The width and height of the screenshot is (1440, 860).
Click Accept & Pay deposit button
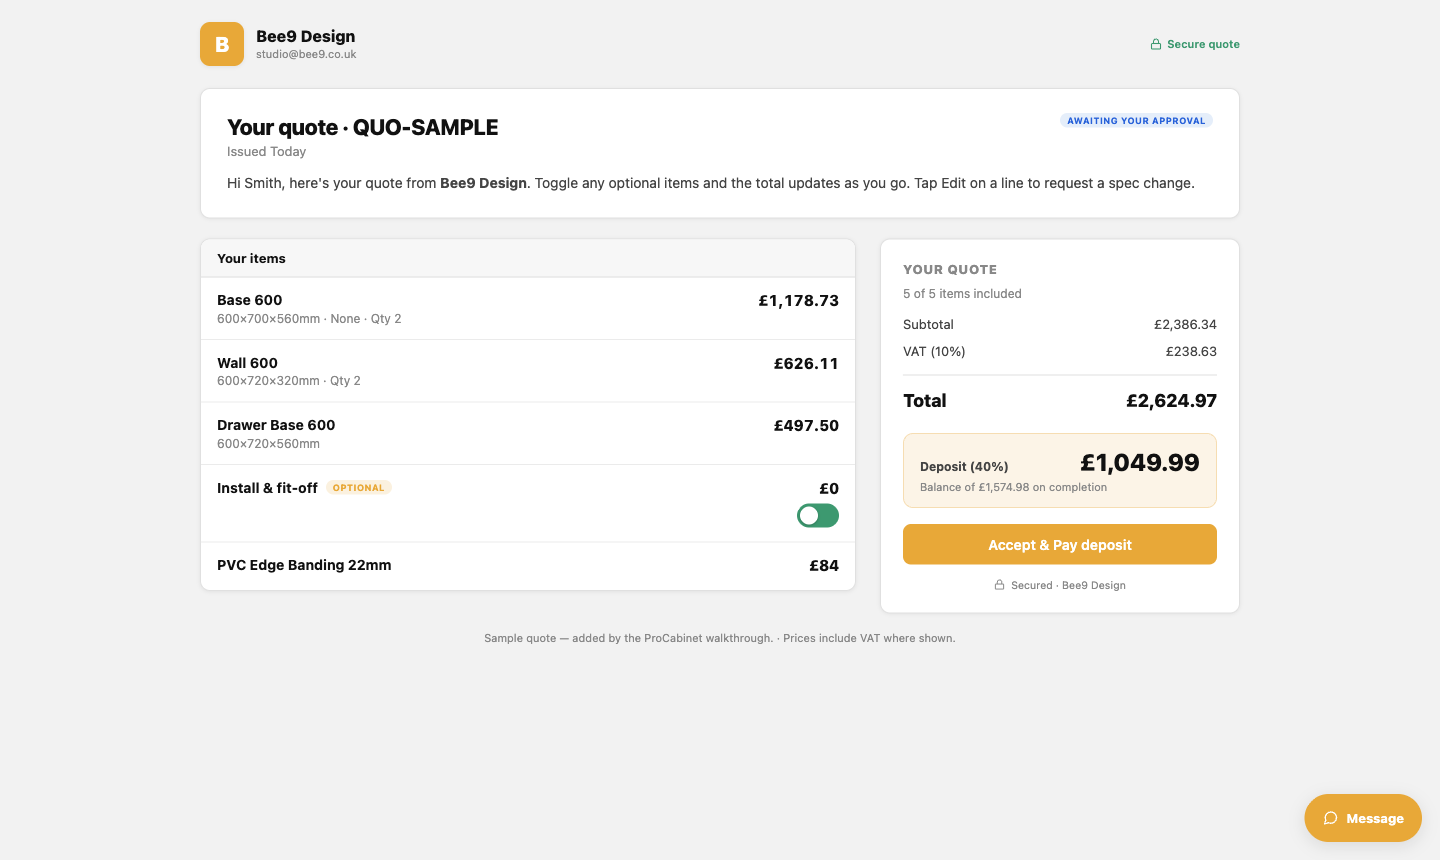point(1060,545)
